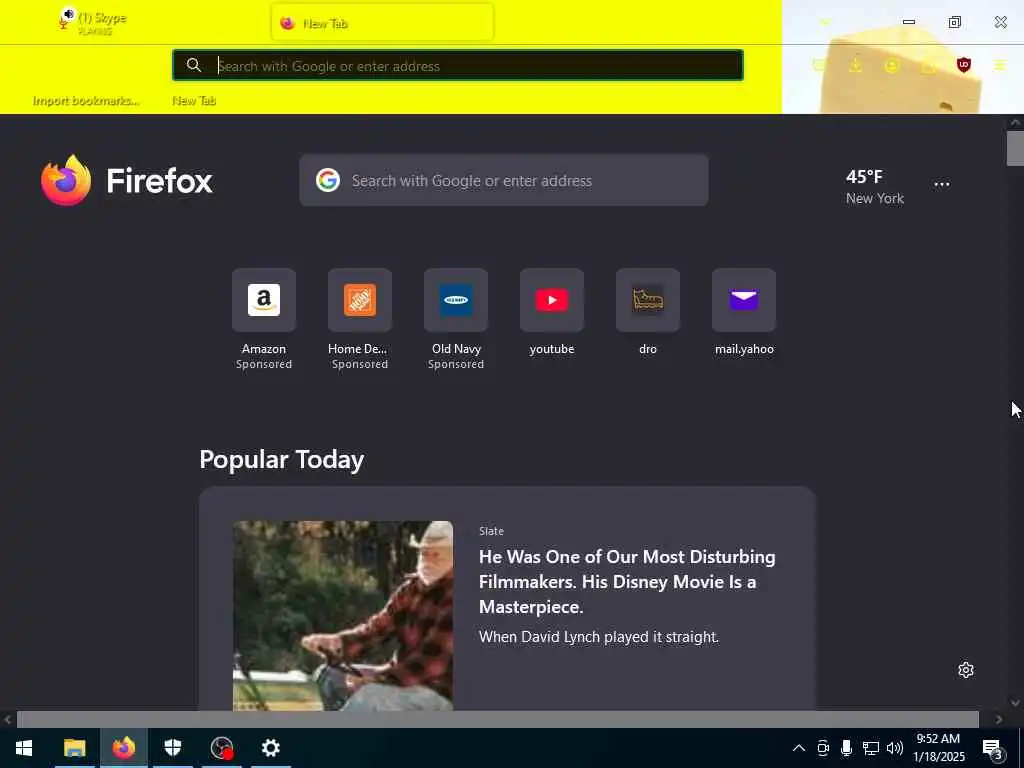Open the Downloads toolbar icon
The image size is (1024, 768).
coord(855,65)
